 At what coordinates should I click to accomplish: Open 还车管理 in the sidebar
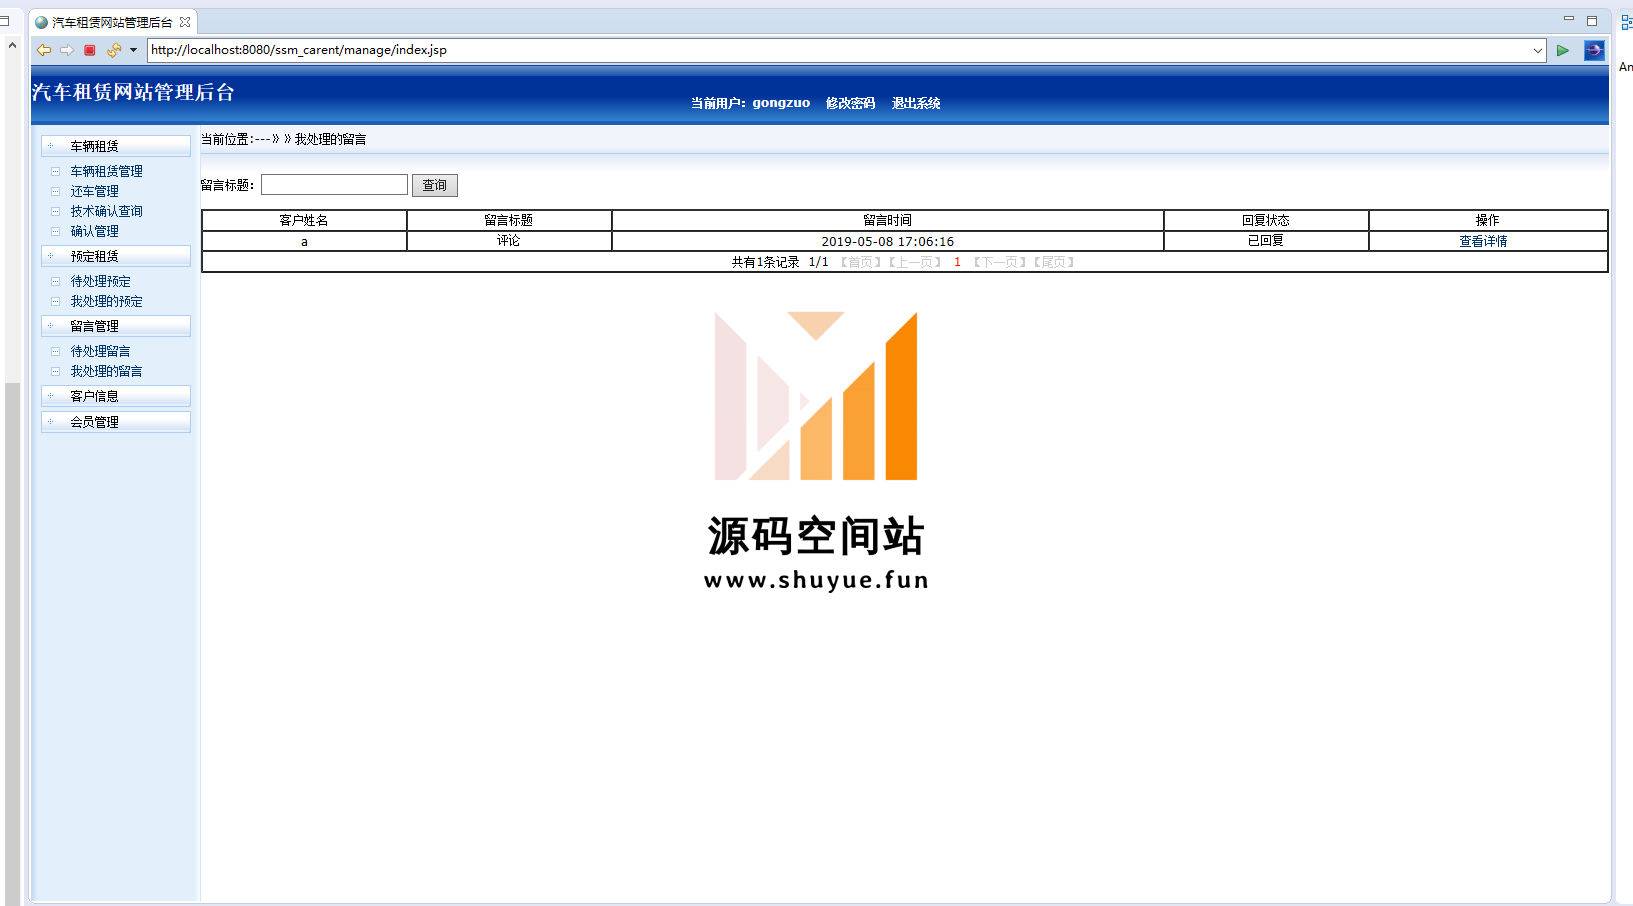(x=94, y=191)
